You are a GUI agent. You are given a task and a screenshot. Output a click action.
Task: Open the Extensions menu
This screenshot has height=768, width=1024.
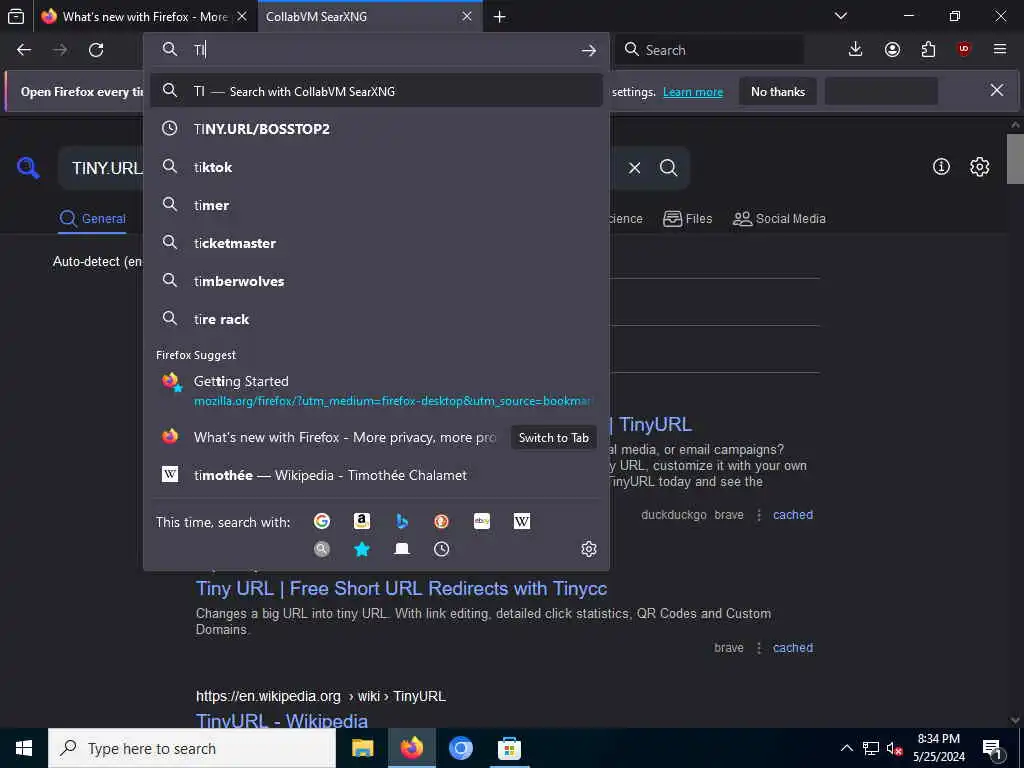[928, 50]
